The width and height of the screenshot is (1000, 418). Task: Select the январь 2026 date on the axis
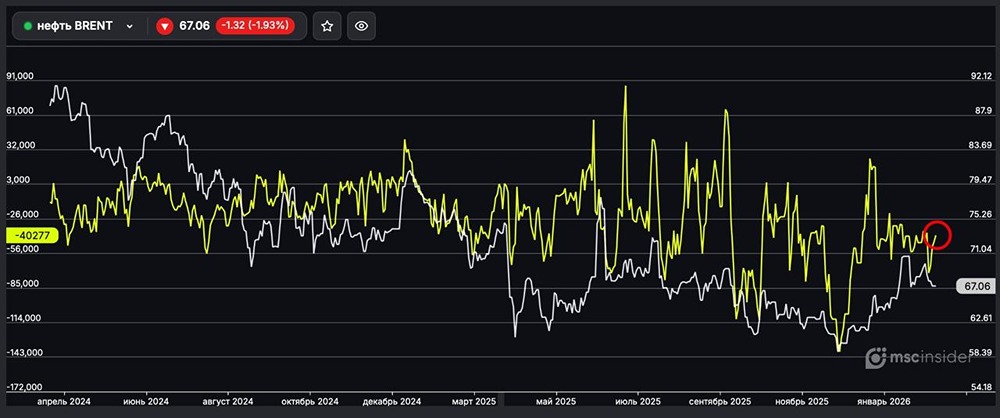click(x=883, y=401)
